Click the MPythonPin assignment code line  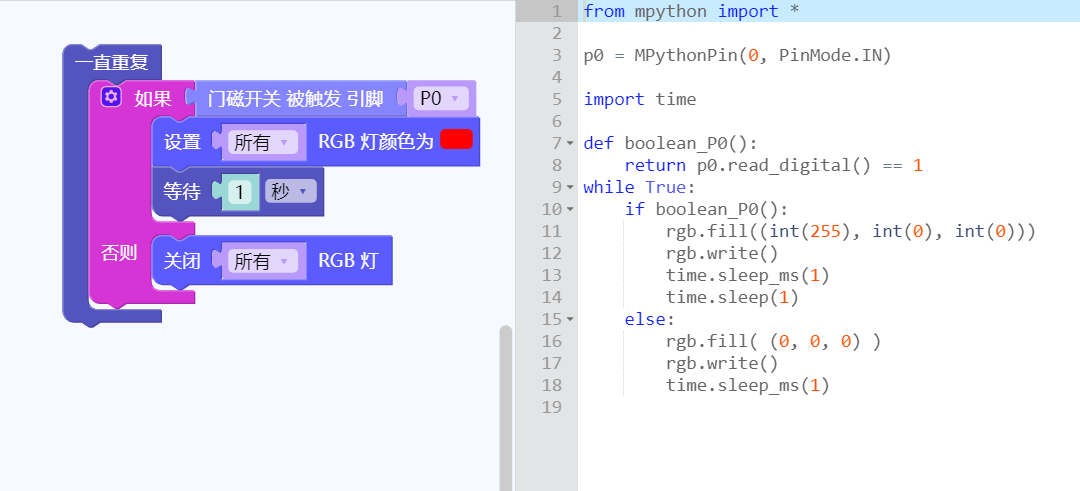[x=736, y=55]
